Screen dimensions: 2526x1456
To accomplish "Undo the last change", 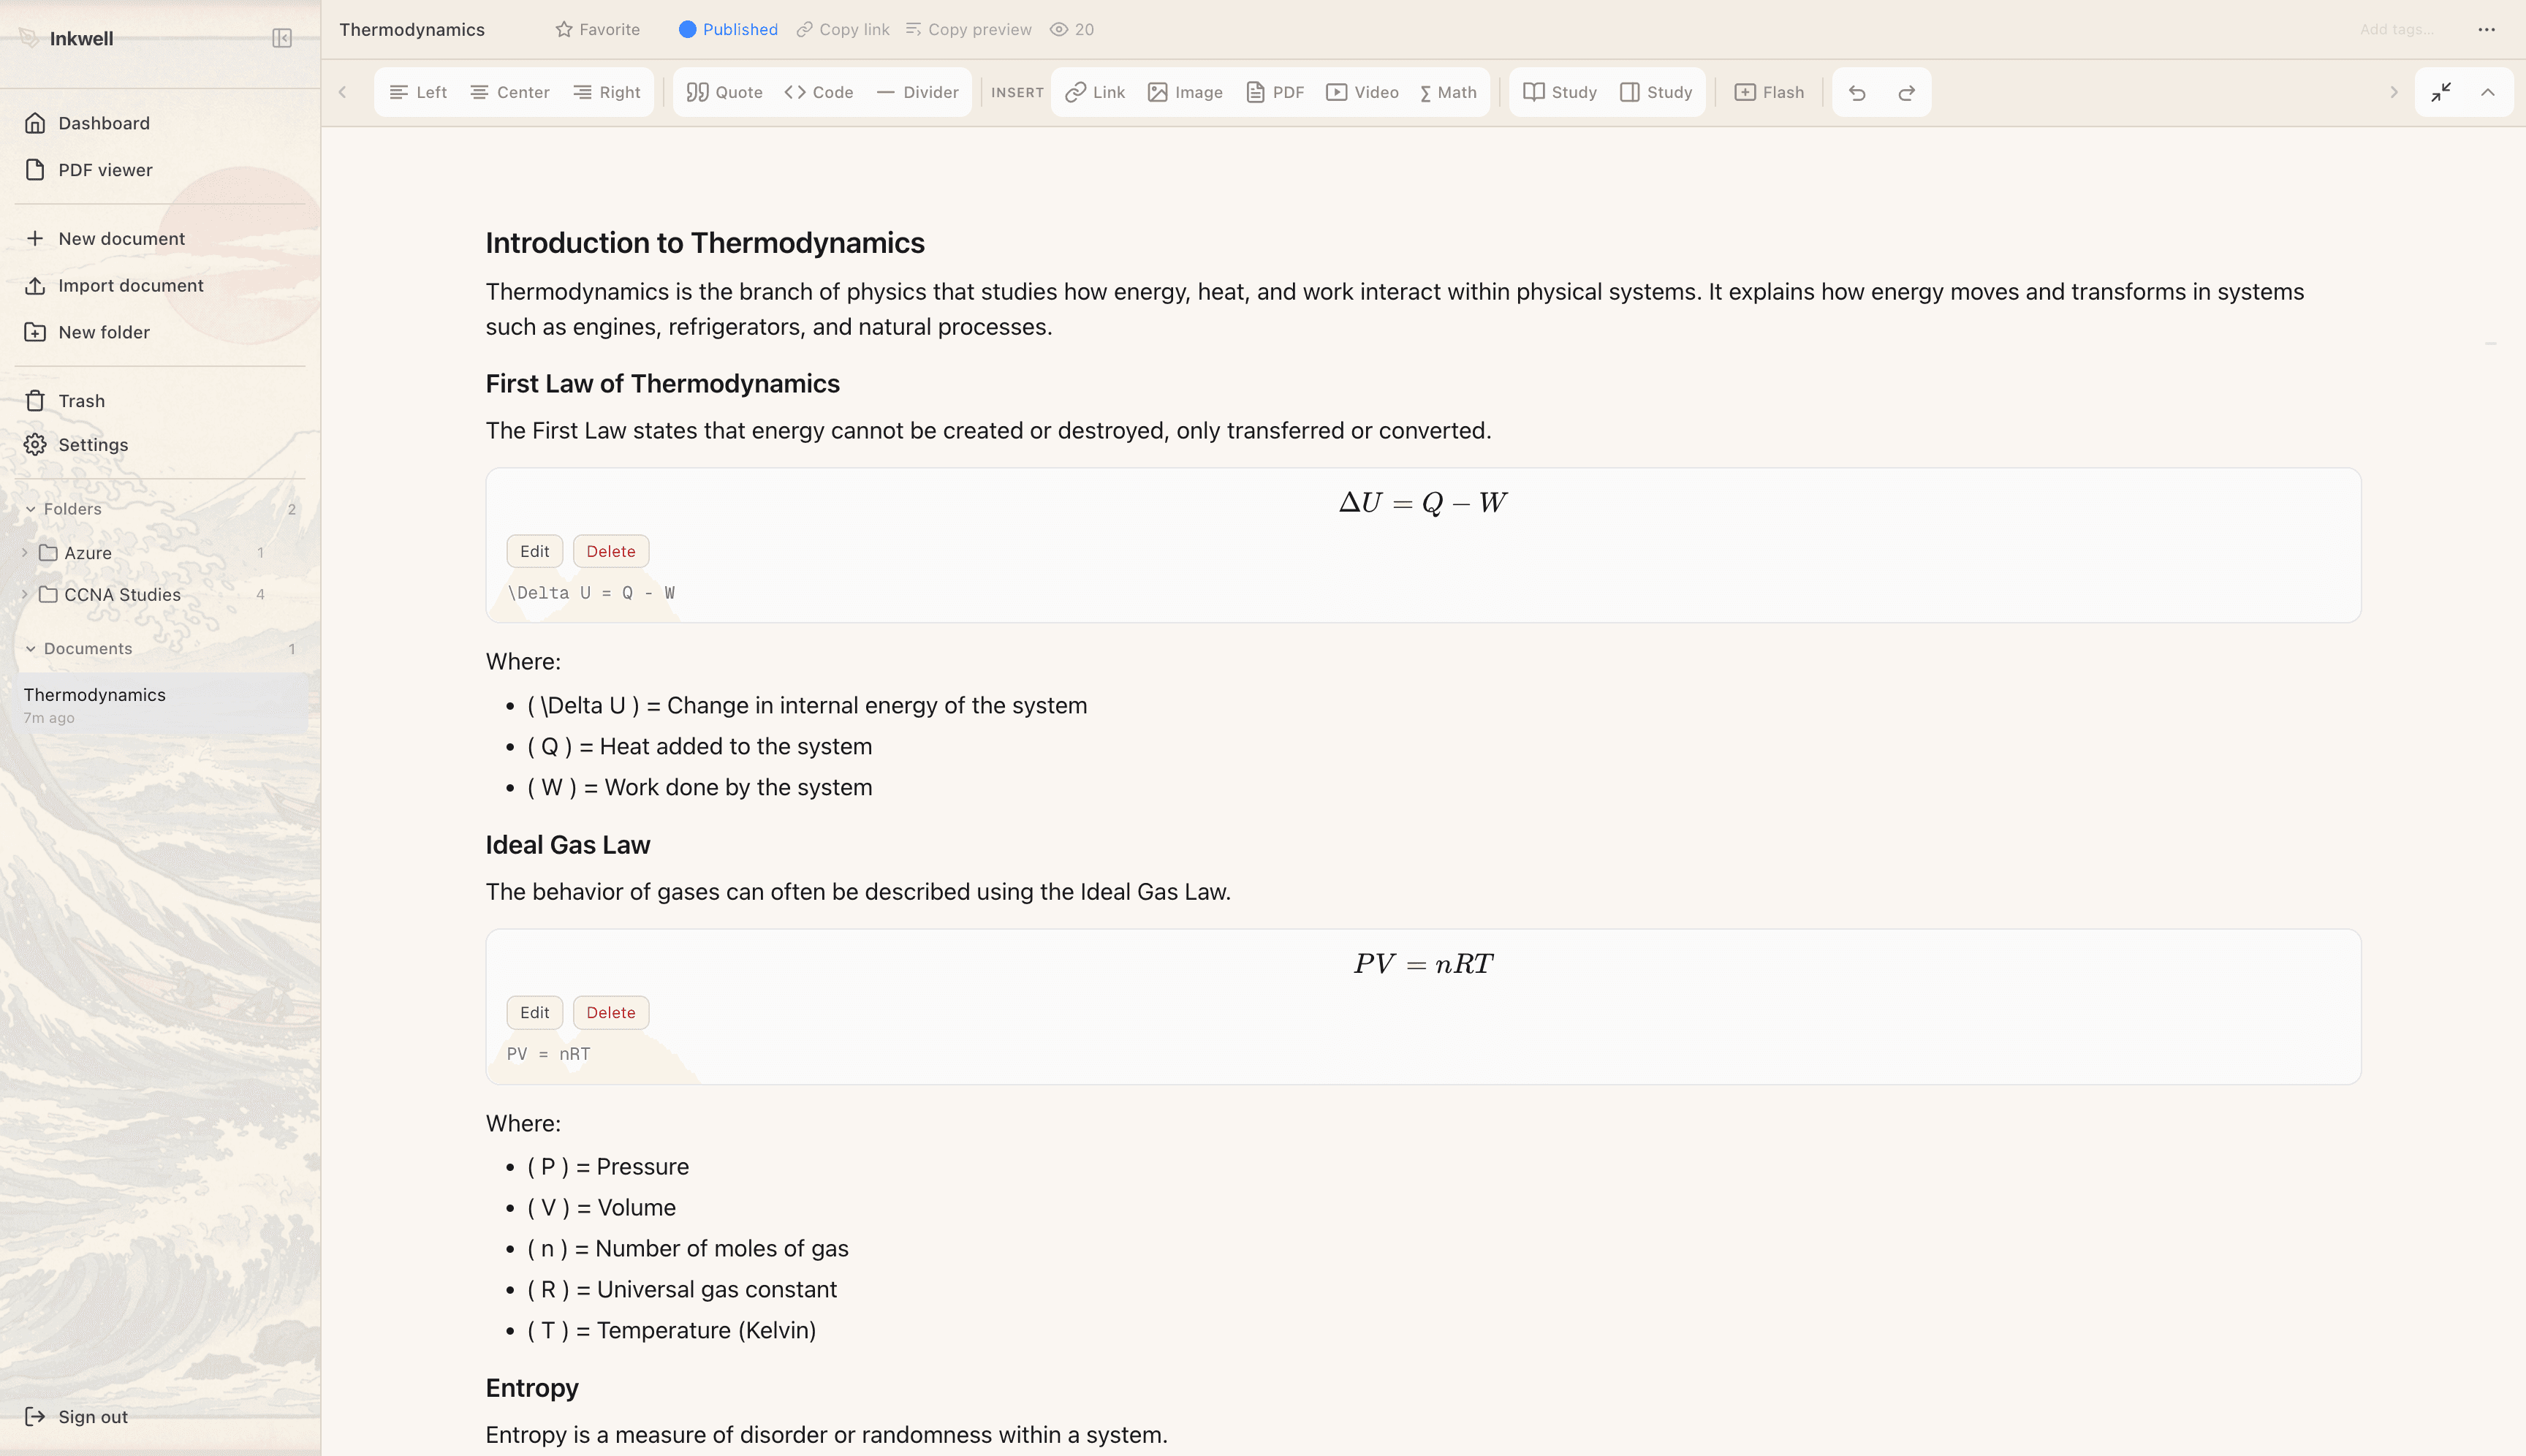I will tap(1857, 92).
